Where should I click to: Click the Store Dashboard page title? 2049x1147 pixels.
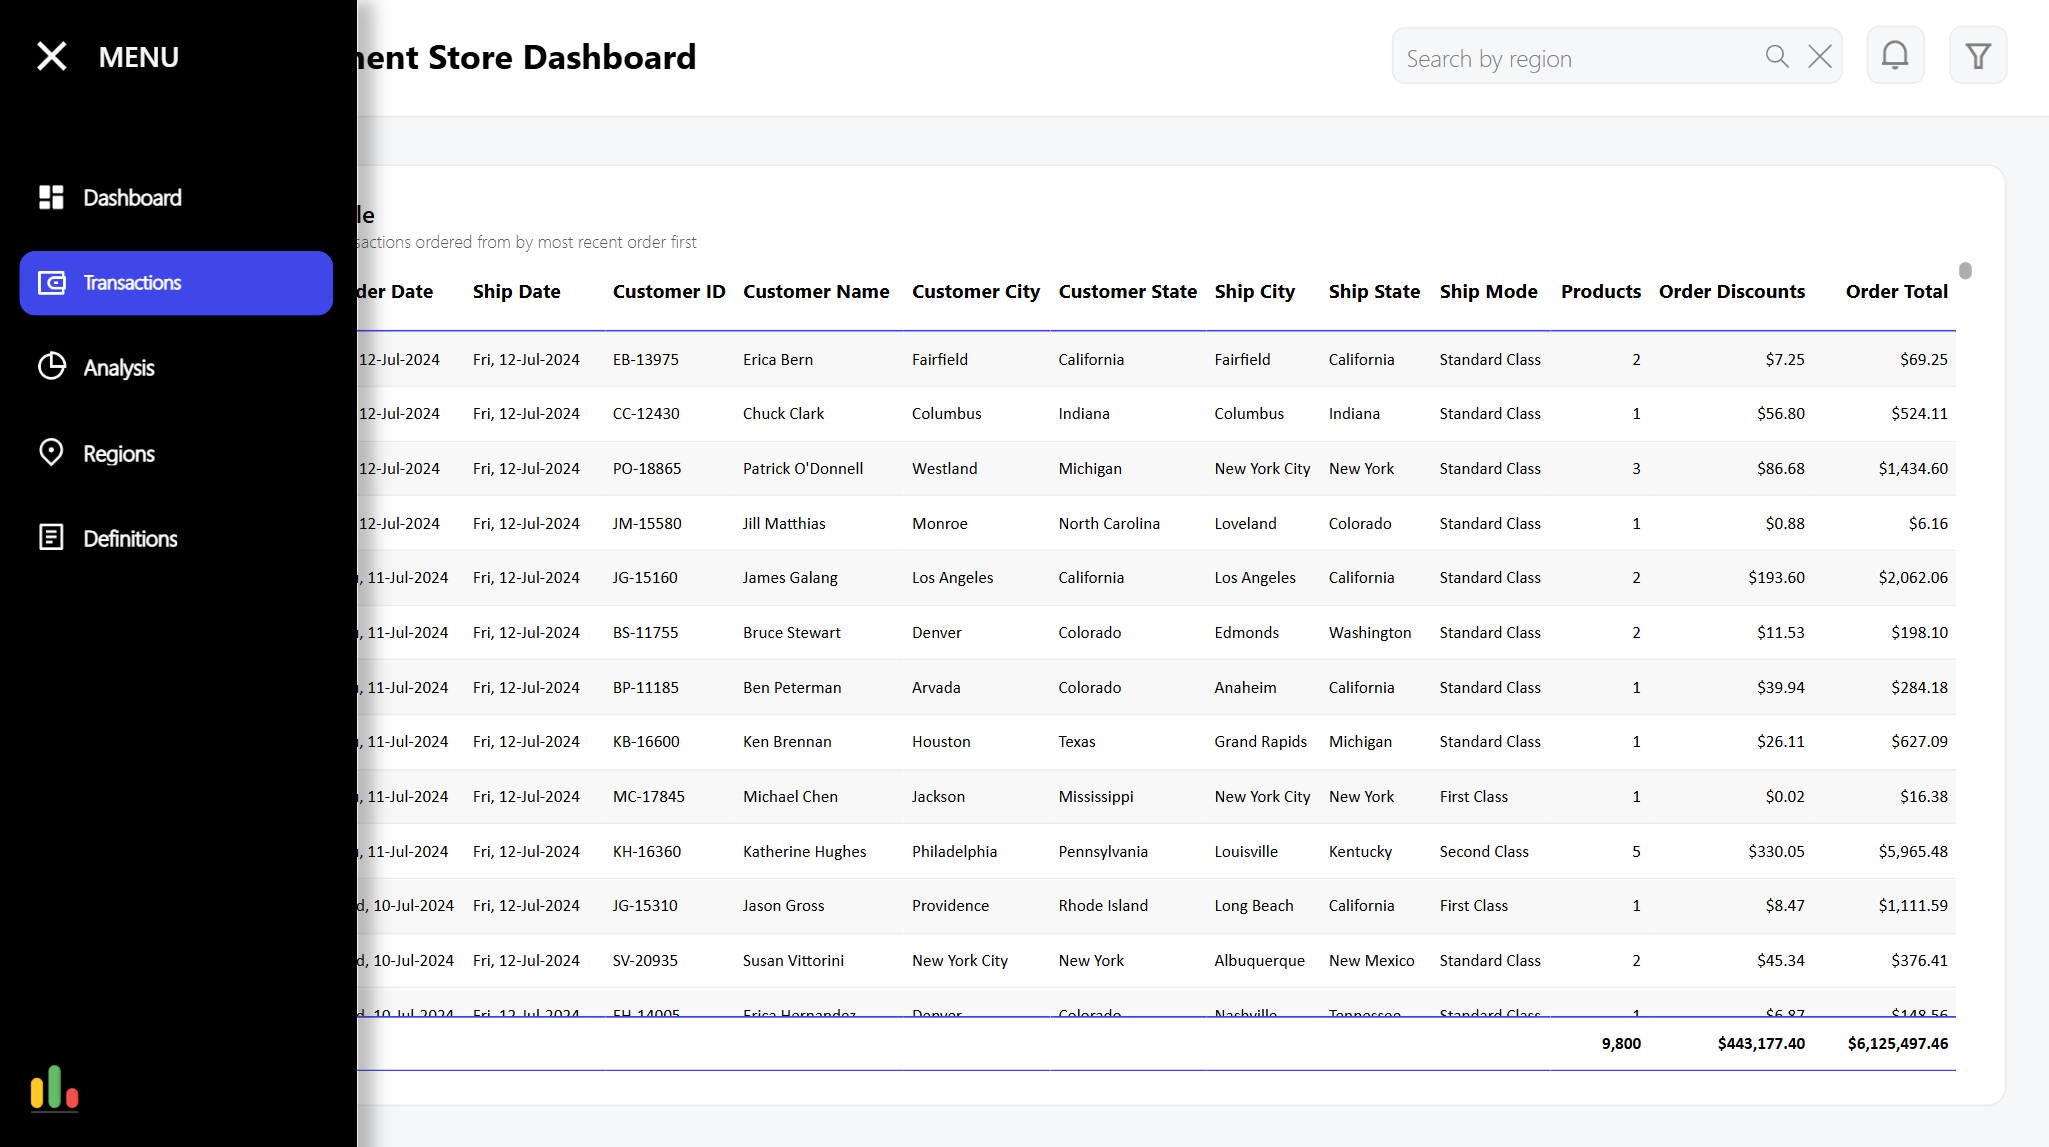[x=527, y=58]
